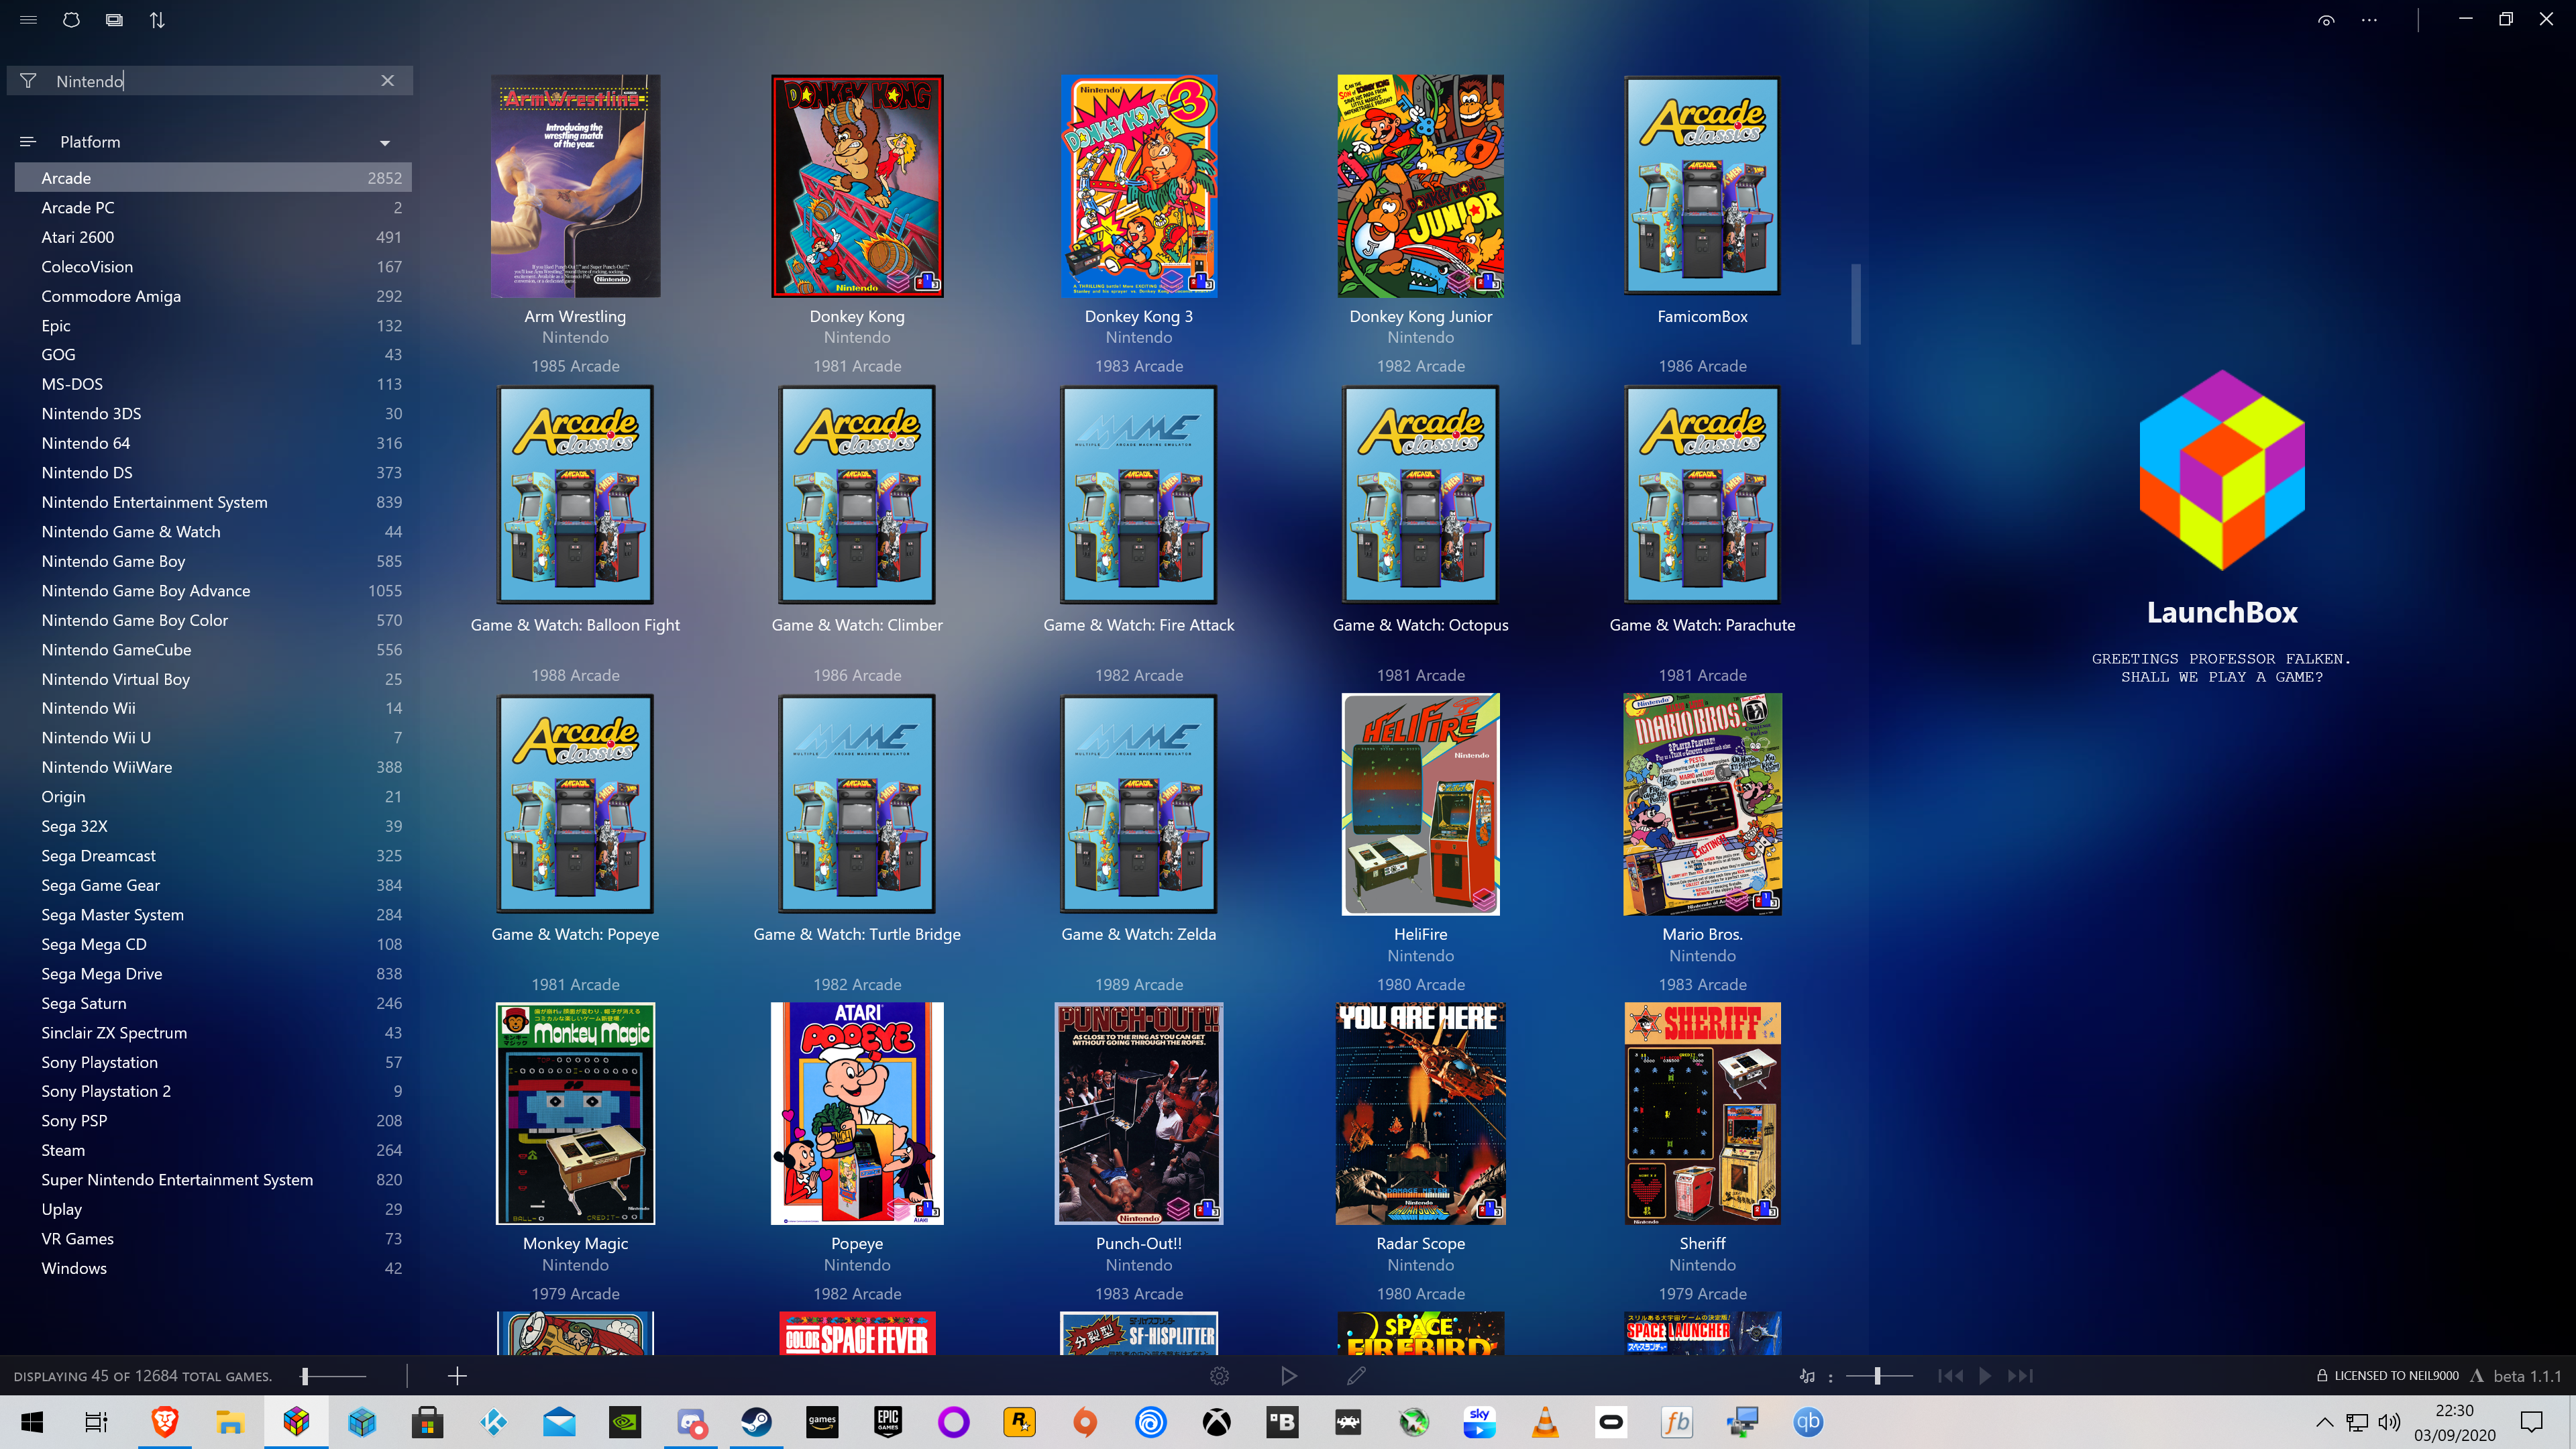Select the Radar Scope cover
This screenshot has height=1449, width=2576.
coord(1421,1113)
